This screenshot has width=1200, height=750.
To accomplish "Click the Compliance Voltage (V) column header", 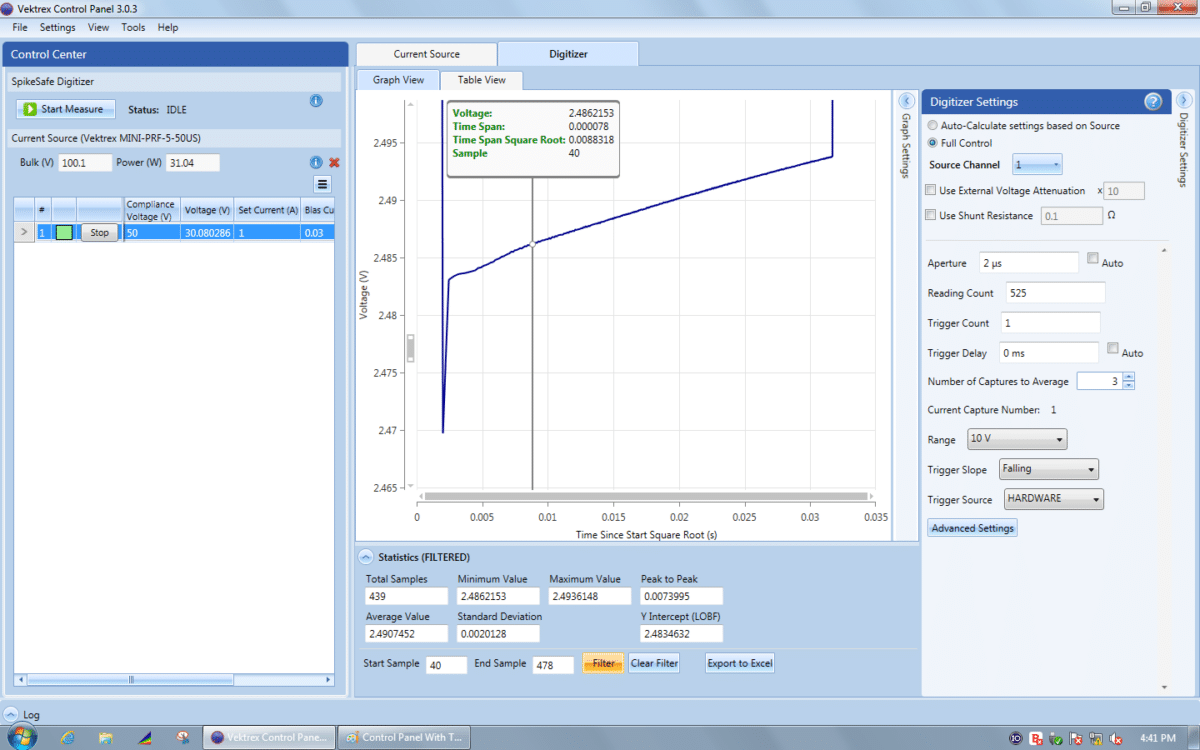I will [x=150, y=210].
